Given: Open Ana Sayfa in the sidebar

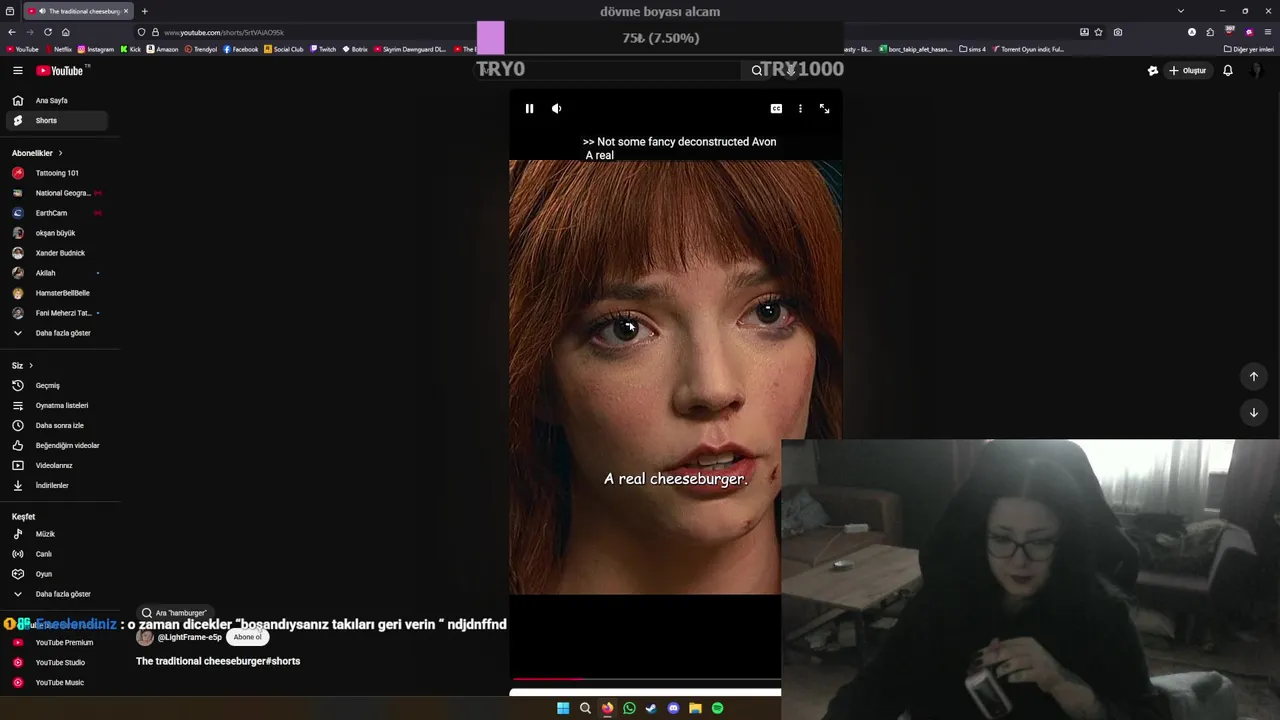Looking at the screenshot, I should pos(56,101).
